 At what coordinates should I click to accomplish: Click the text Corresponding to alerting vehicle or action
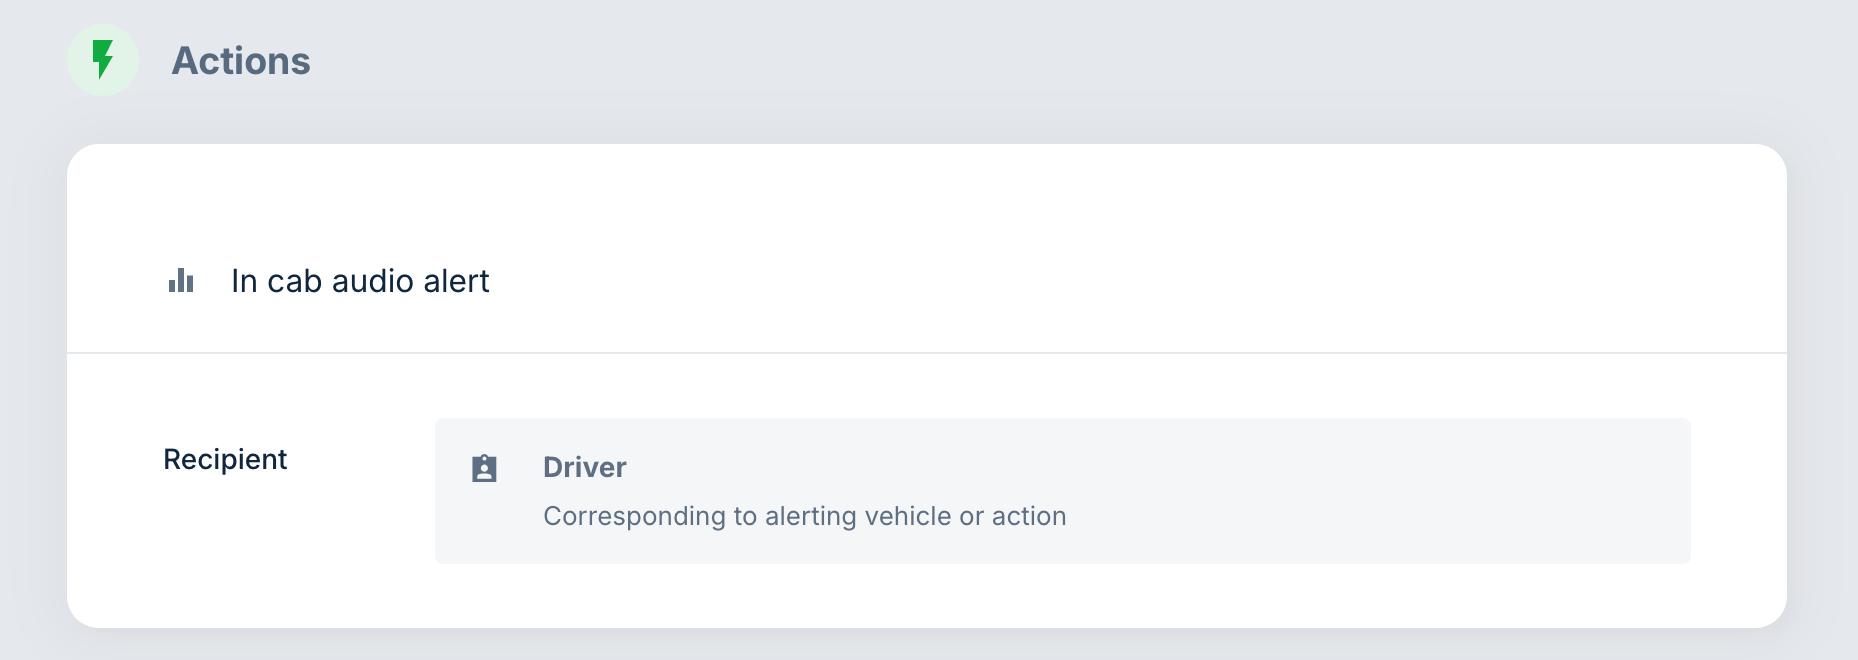point(805,515)
